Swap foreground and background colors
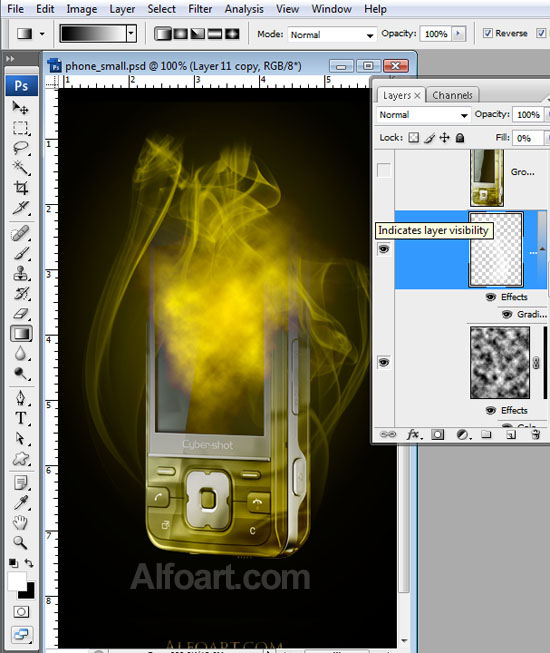Screen dimensions: 550x653 29,563
